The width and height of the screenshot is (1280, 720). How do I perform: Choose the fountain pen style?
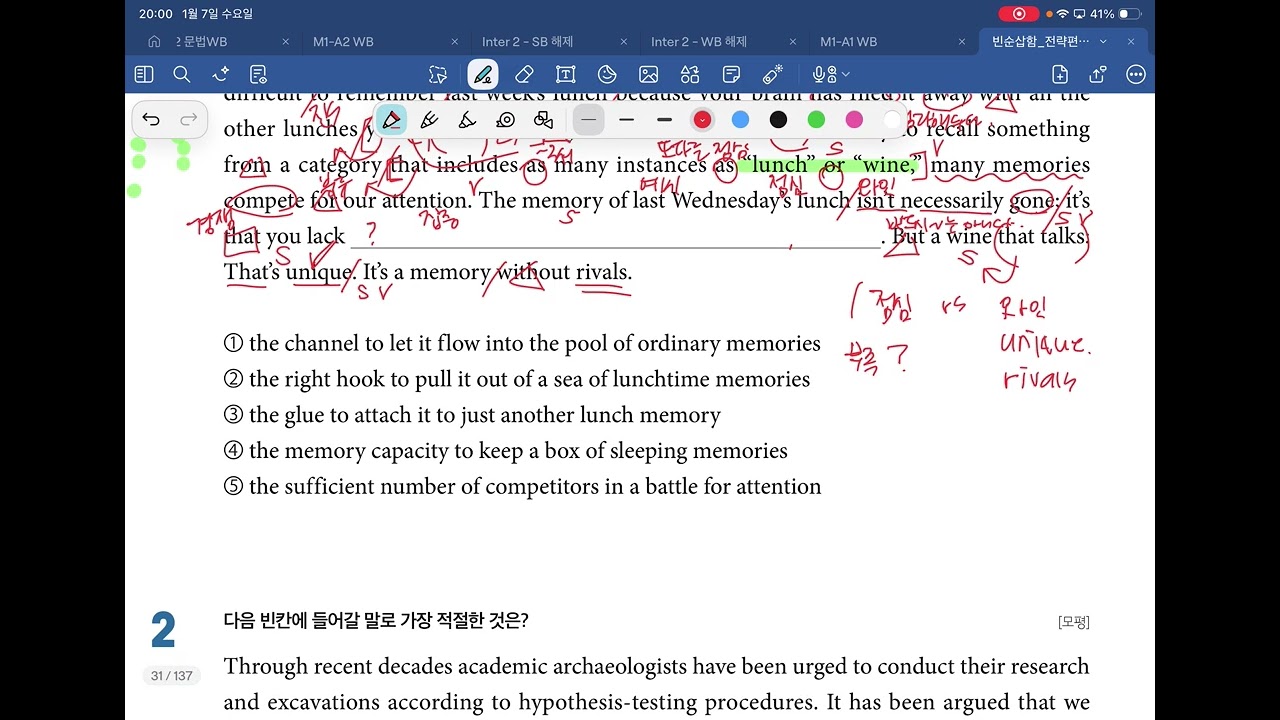429,120
